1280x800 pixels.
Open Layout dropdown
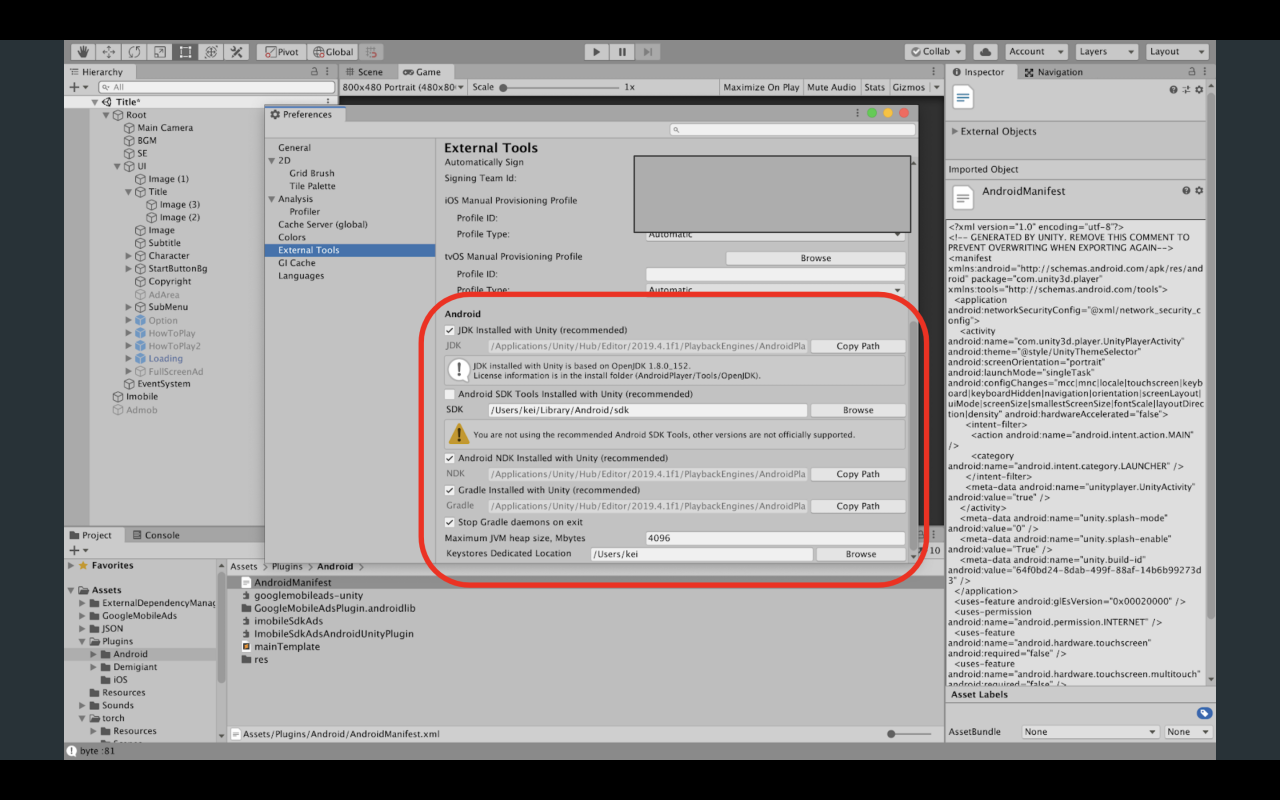click(x=1176, y=52)
